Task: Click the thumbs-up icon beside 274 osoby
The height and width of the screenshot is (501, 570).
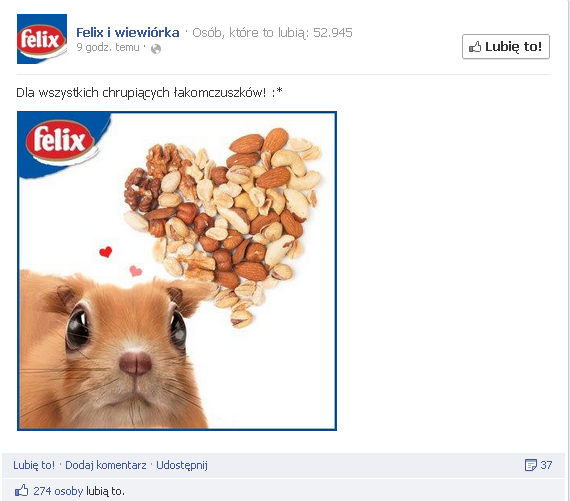Action: (x=21, y=490)
